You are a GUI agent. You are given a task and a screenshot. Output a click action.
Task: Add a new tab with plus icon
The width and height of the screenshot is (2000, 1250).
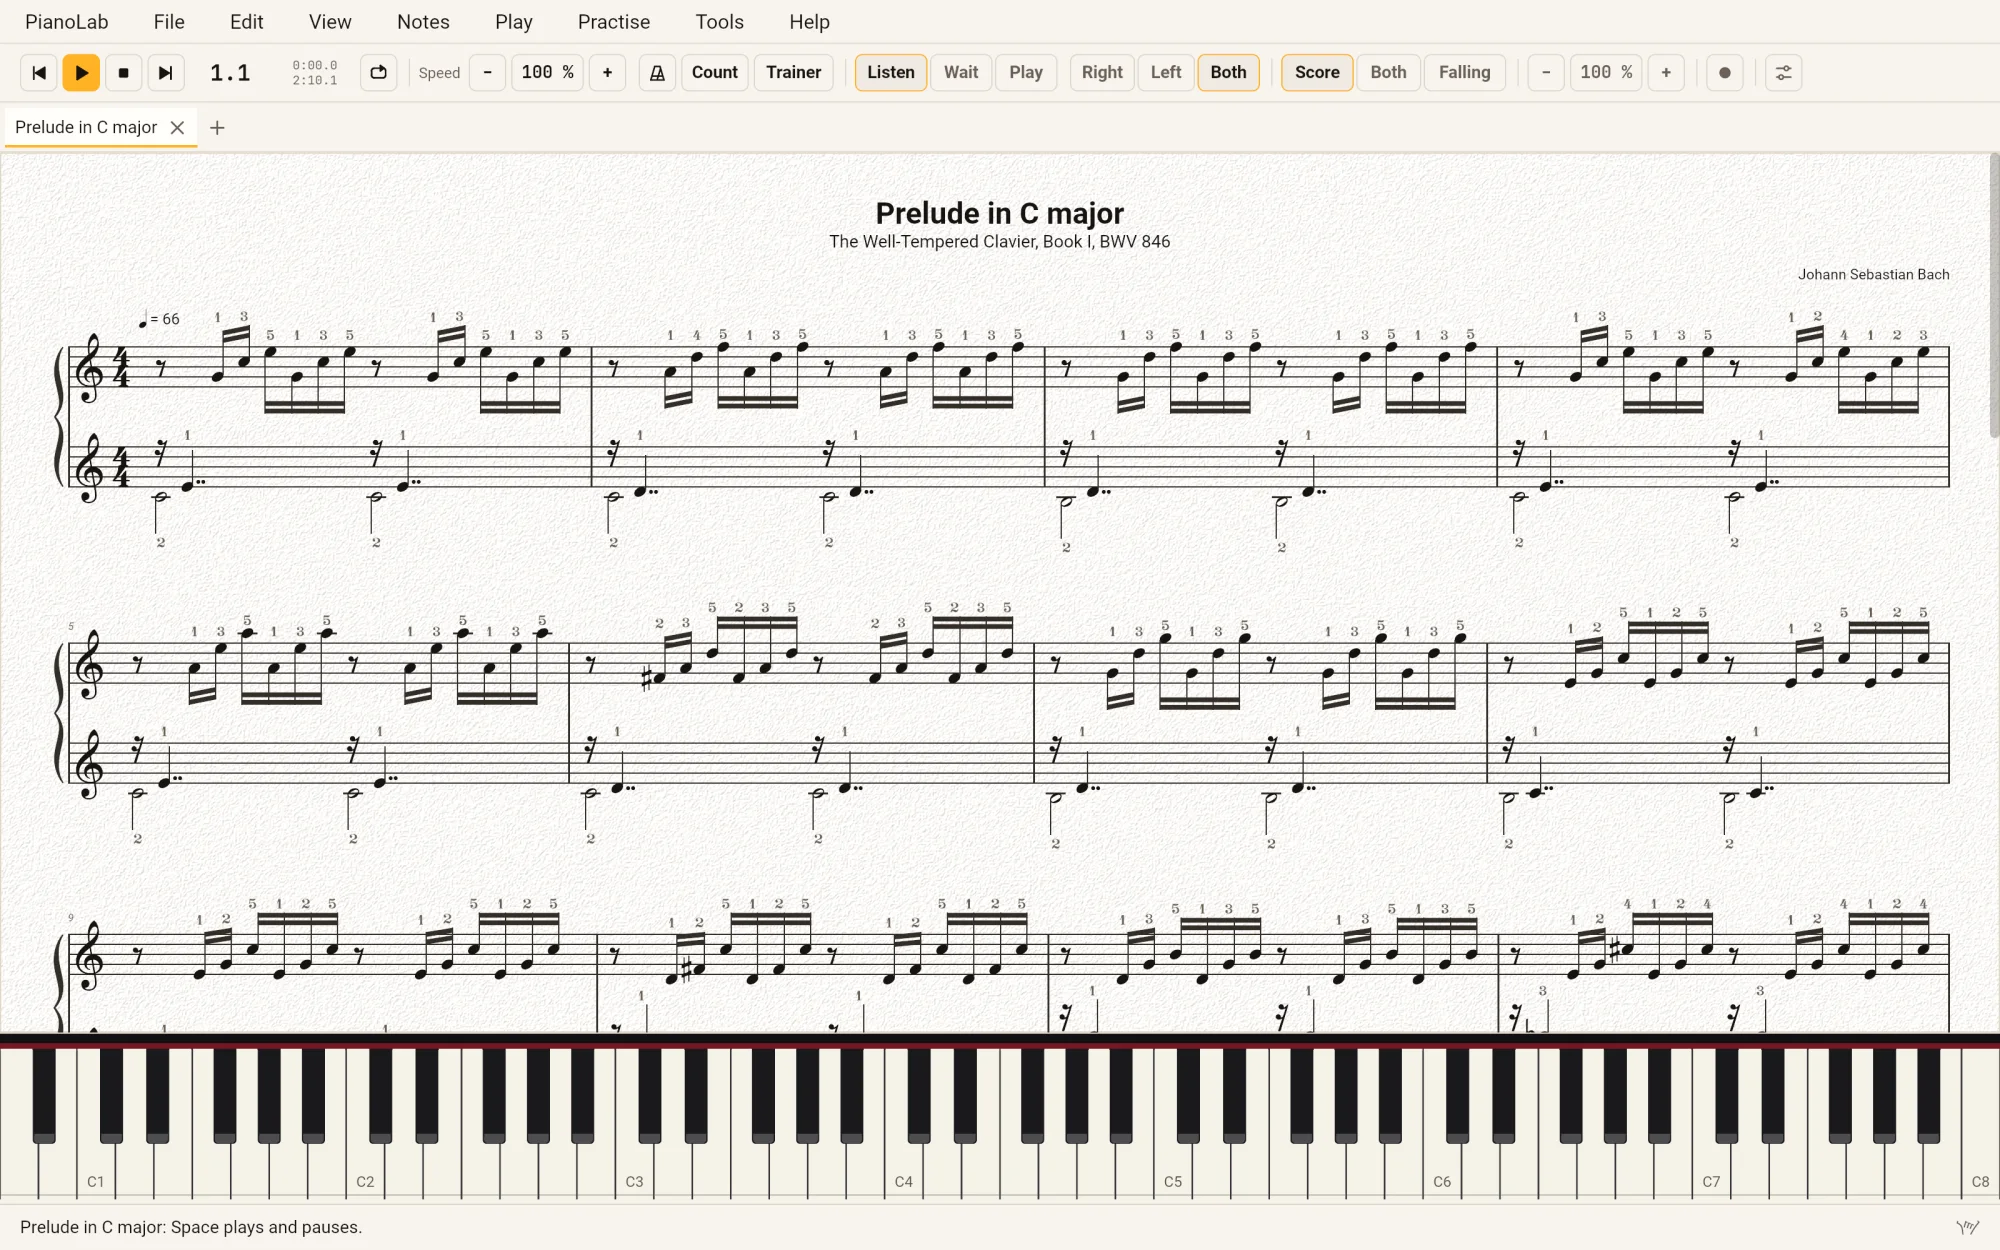click(217, 127)
